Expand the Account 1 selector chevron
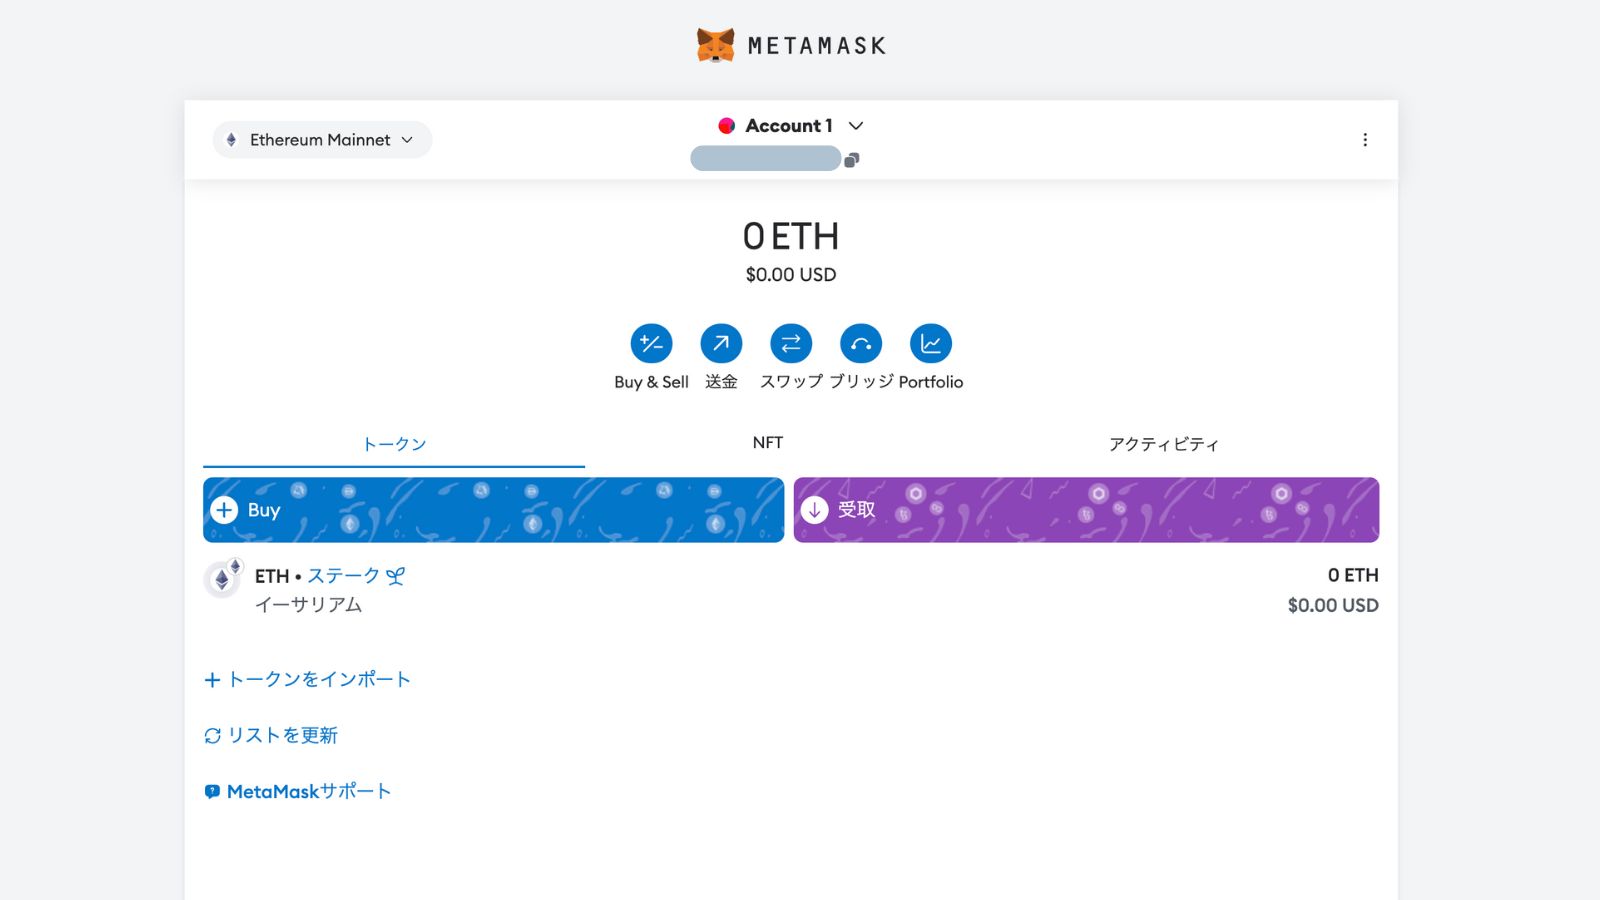This screenshot has height=900, width=1600. tap(856, 126)
